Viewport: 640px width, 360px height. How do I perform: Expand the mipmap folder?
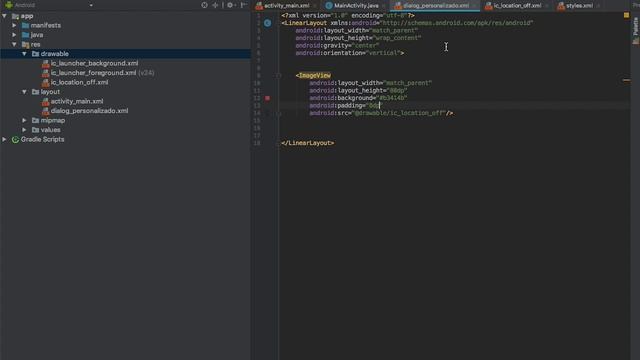[x=24, y=120]
